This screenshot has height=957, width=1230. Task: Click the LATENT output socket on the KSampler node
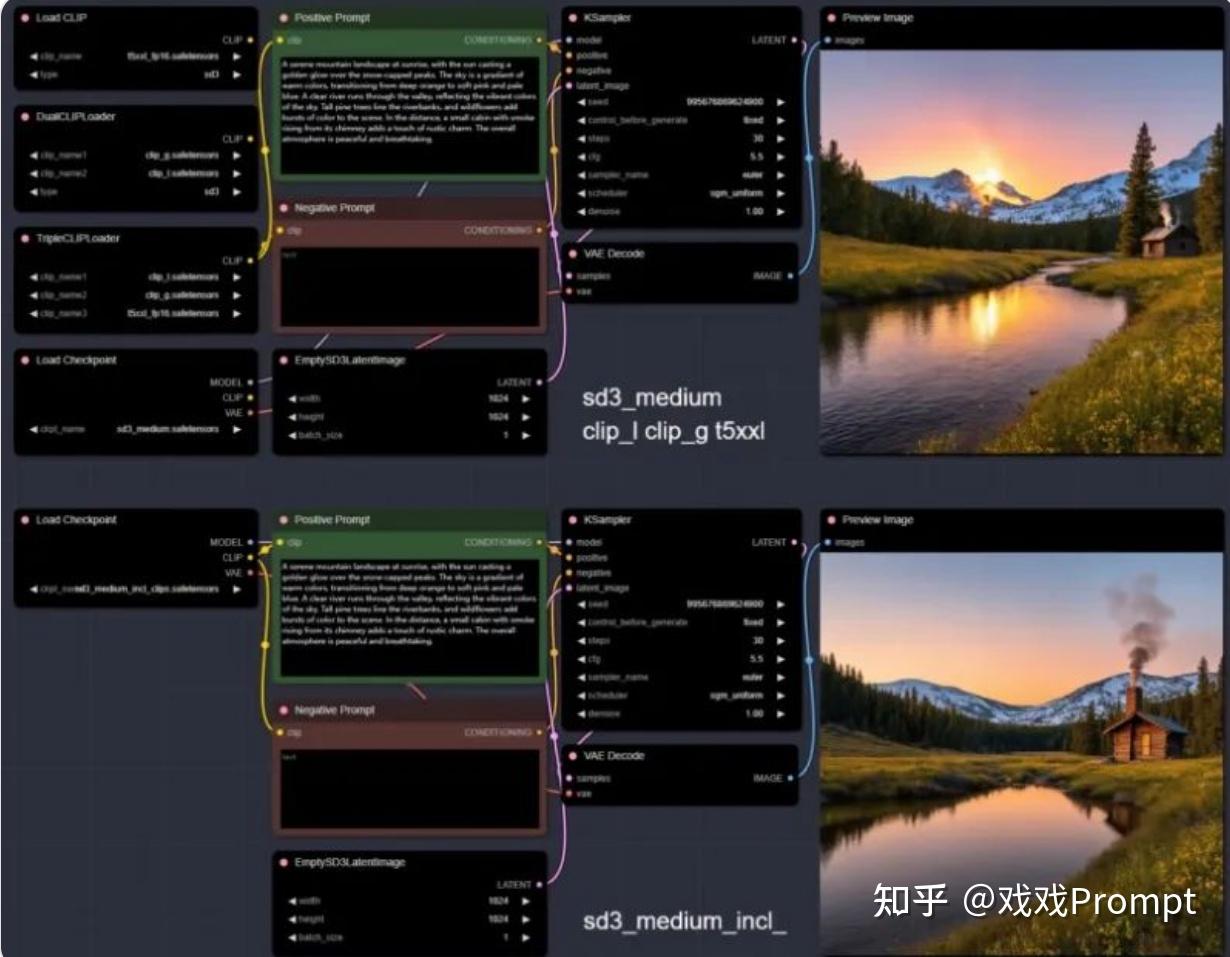[x=793, y=39]
